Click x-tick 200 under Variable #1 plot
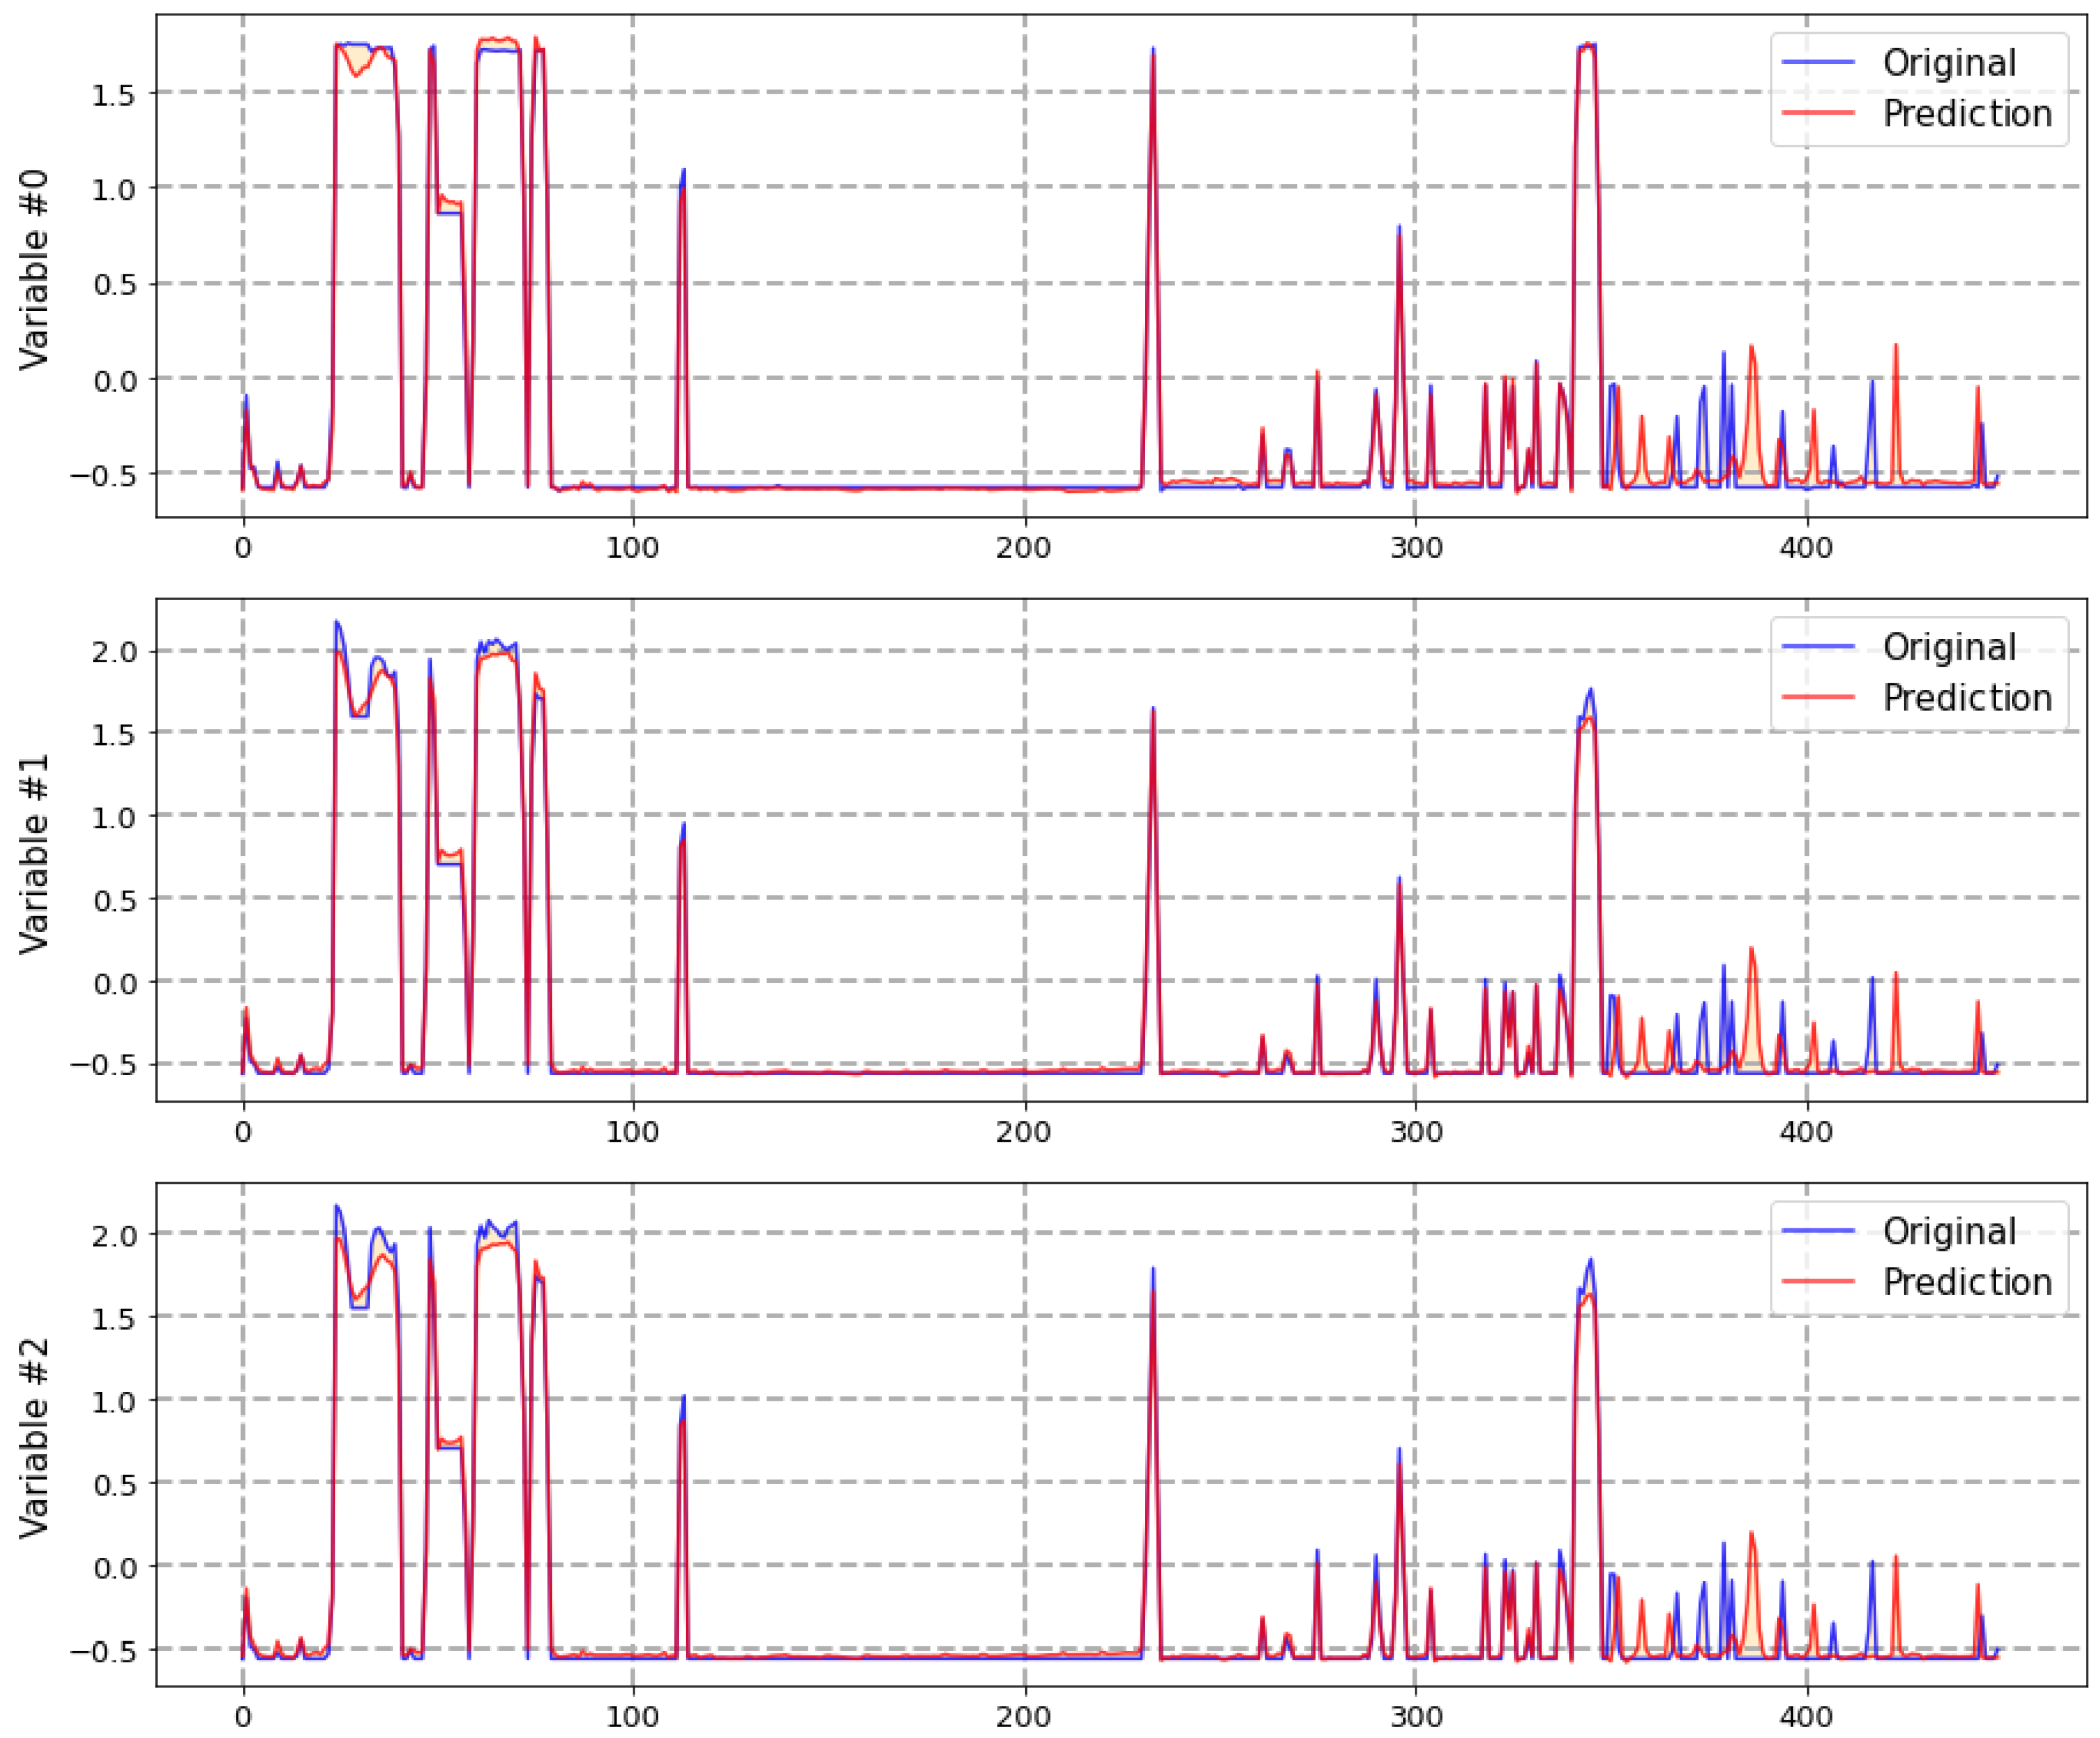 1024,1131
